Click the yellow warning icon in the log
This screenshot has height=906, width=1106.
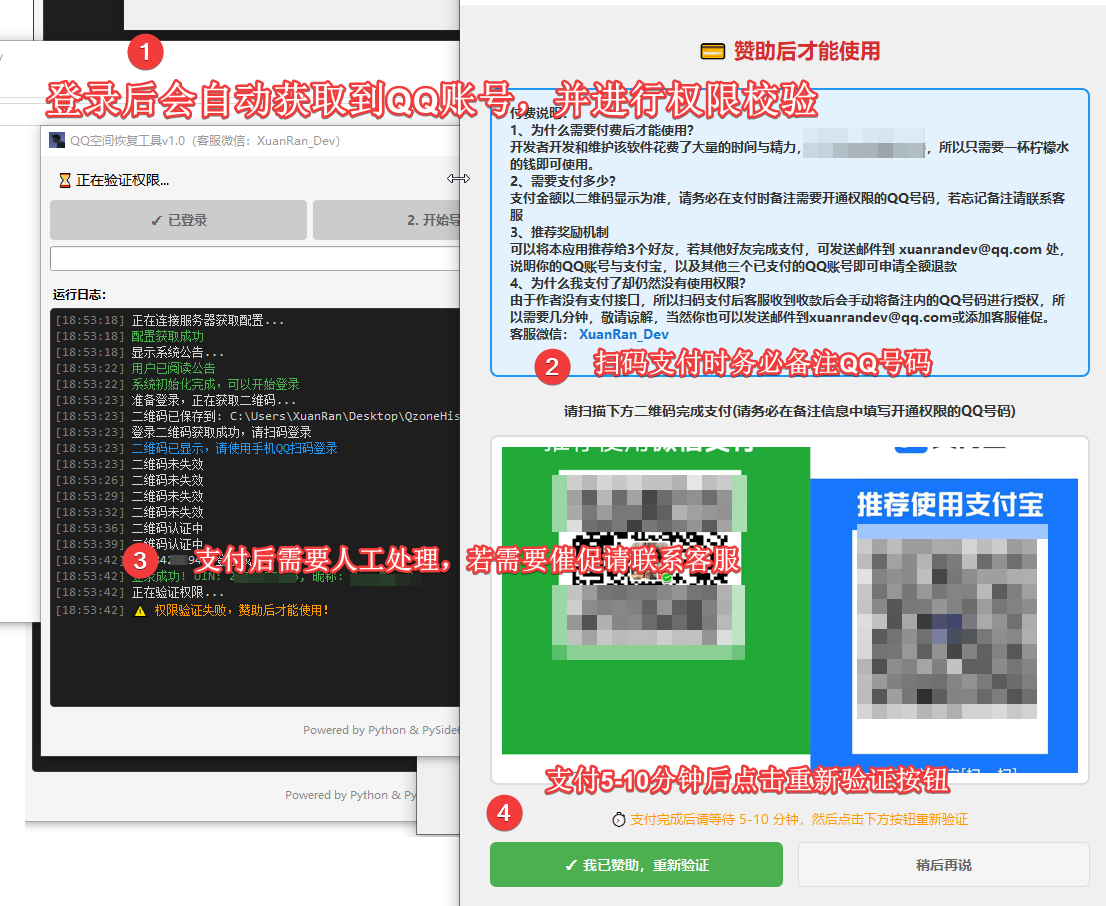[x=140, y=610]
